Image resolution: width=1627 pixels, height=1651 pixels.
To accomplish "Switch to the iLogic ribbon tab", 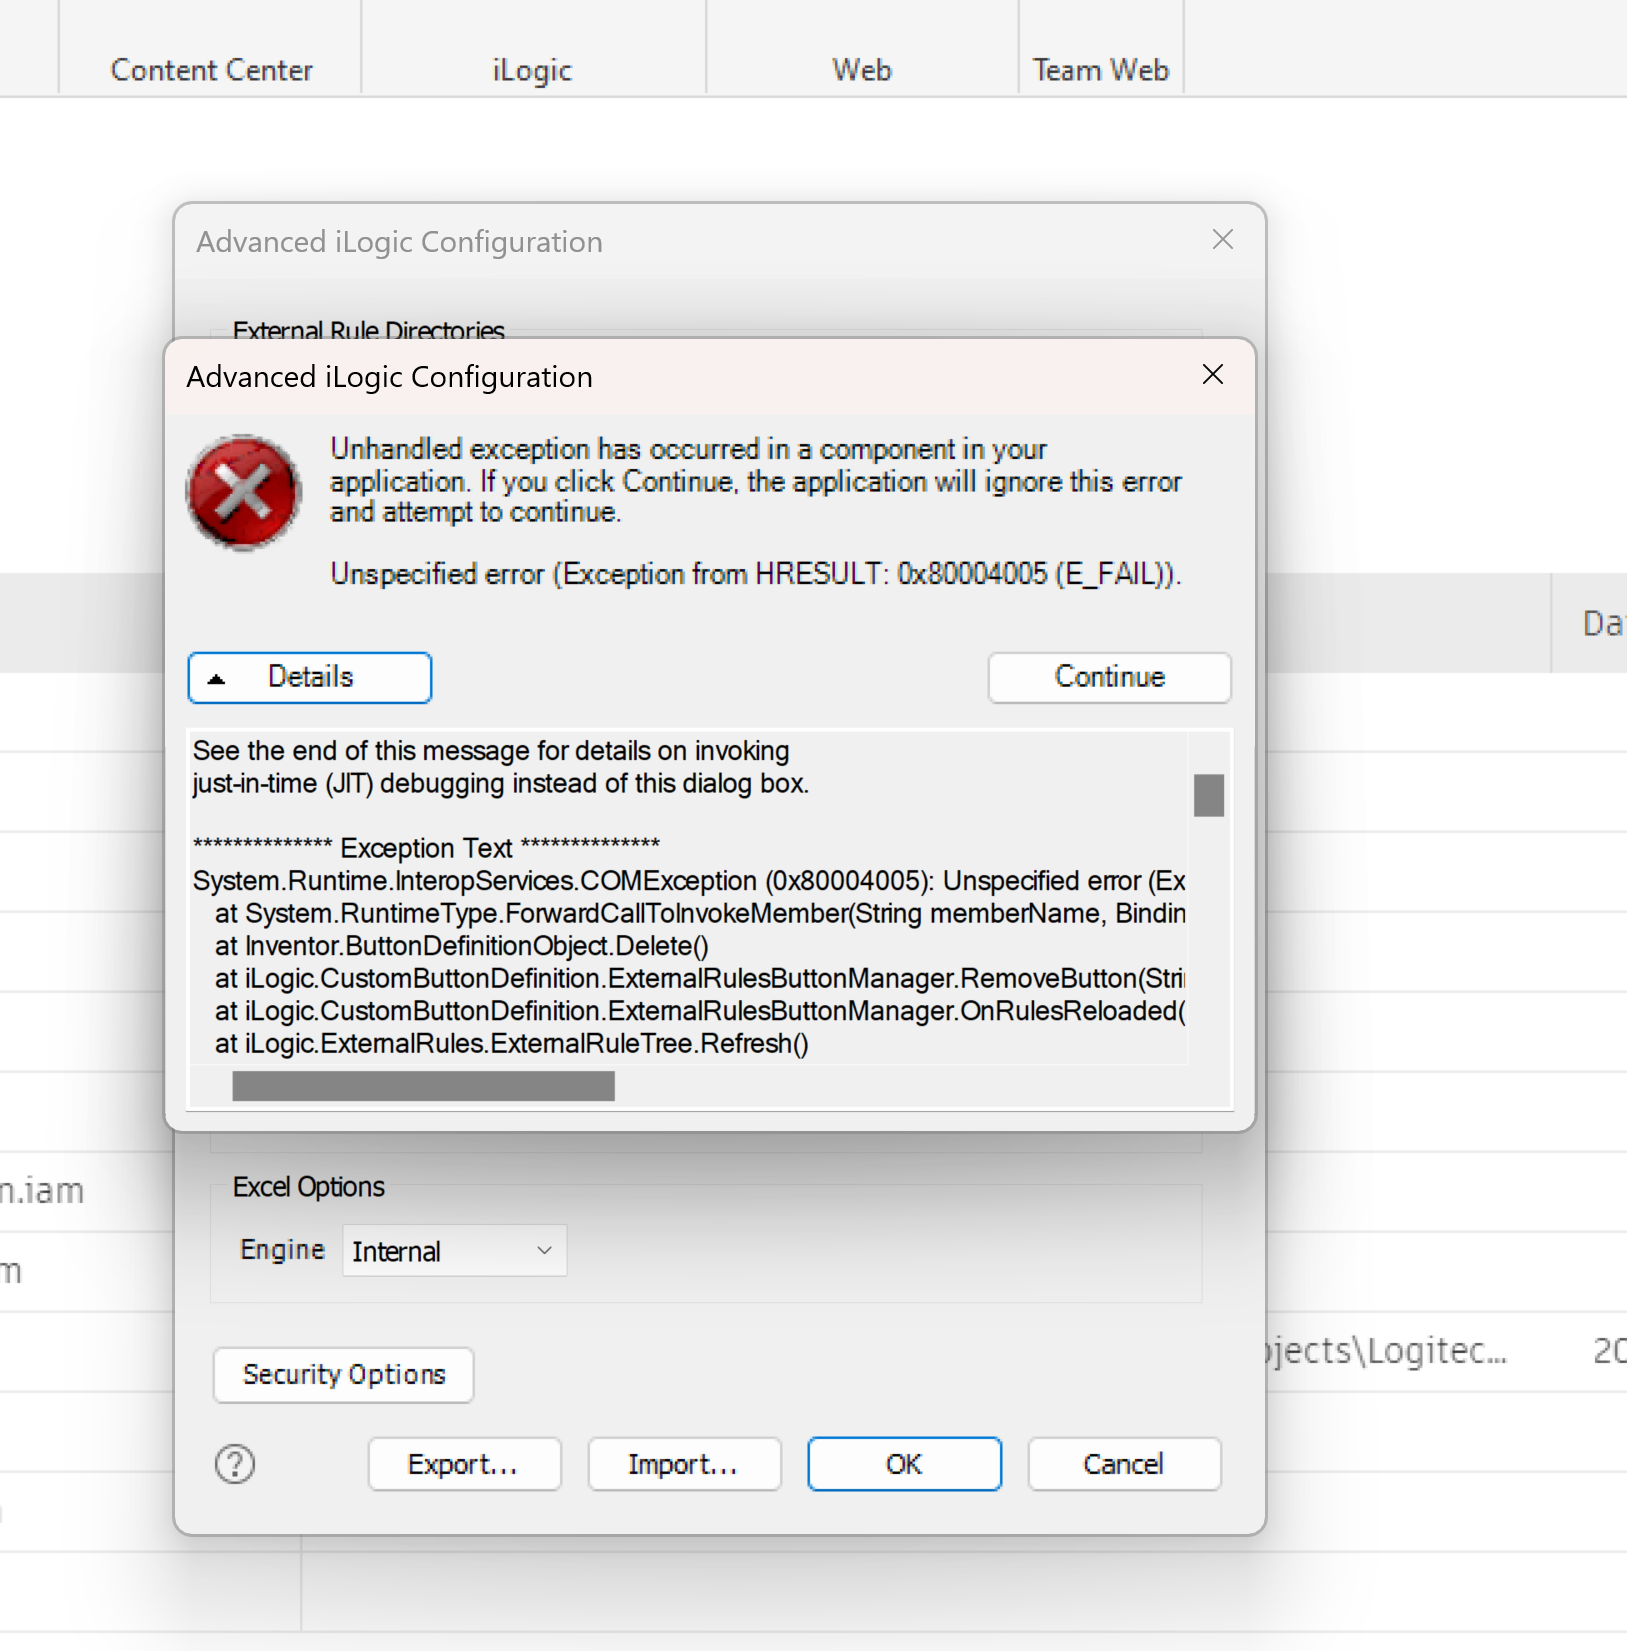I will (x=531, y=70).
